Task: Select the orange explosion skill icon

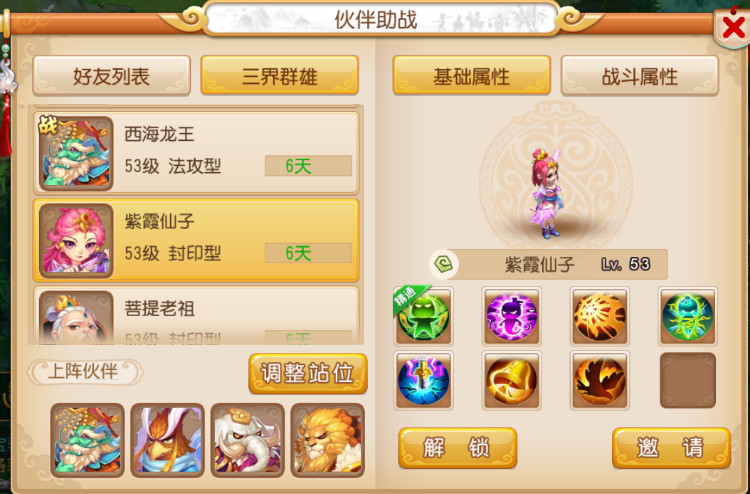Action: (599, 316)
